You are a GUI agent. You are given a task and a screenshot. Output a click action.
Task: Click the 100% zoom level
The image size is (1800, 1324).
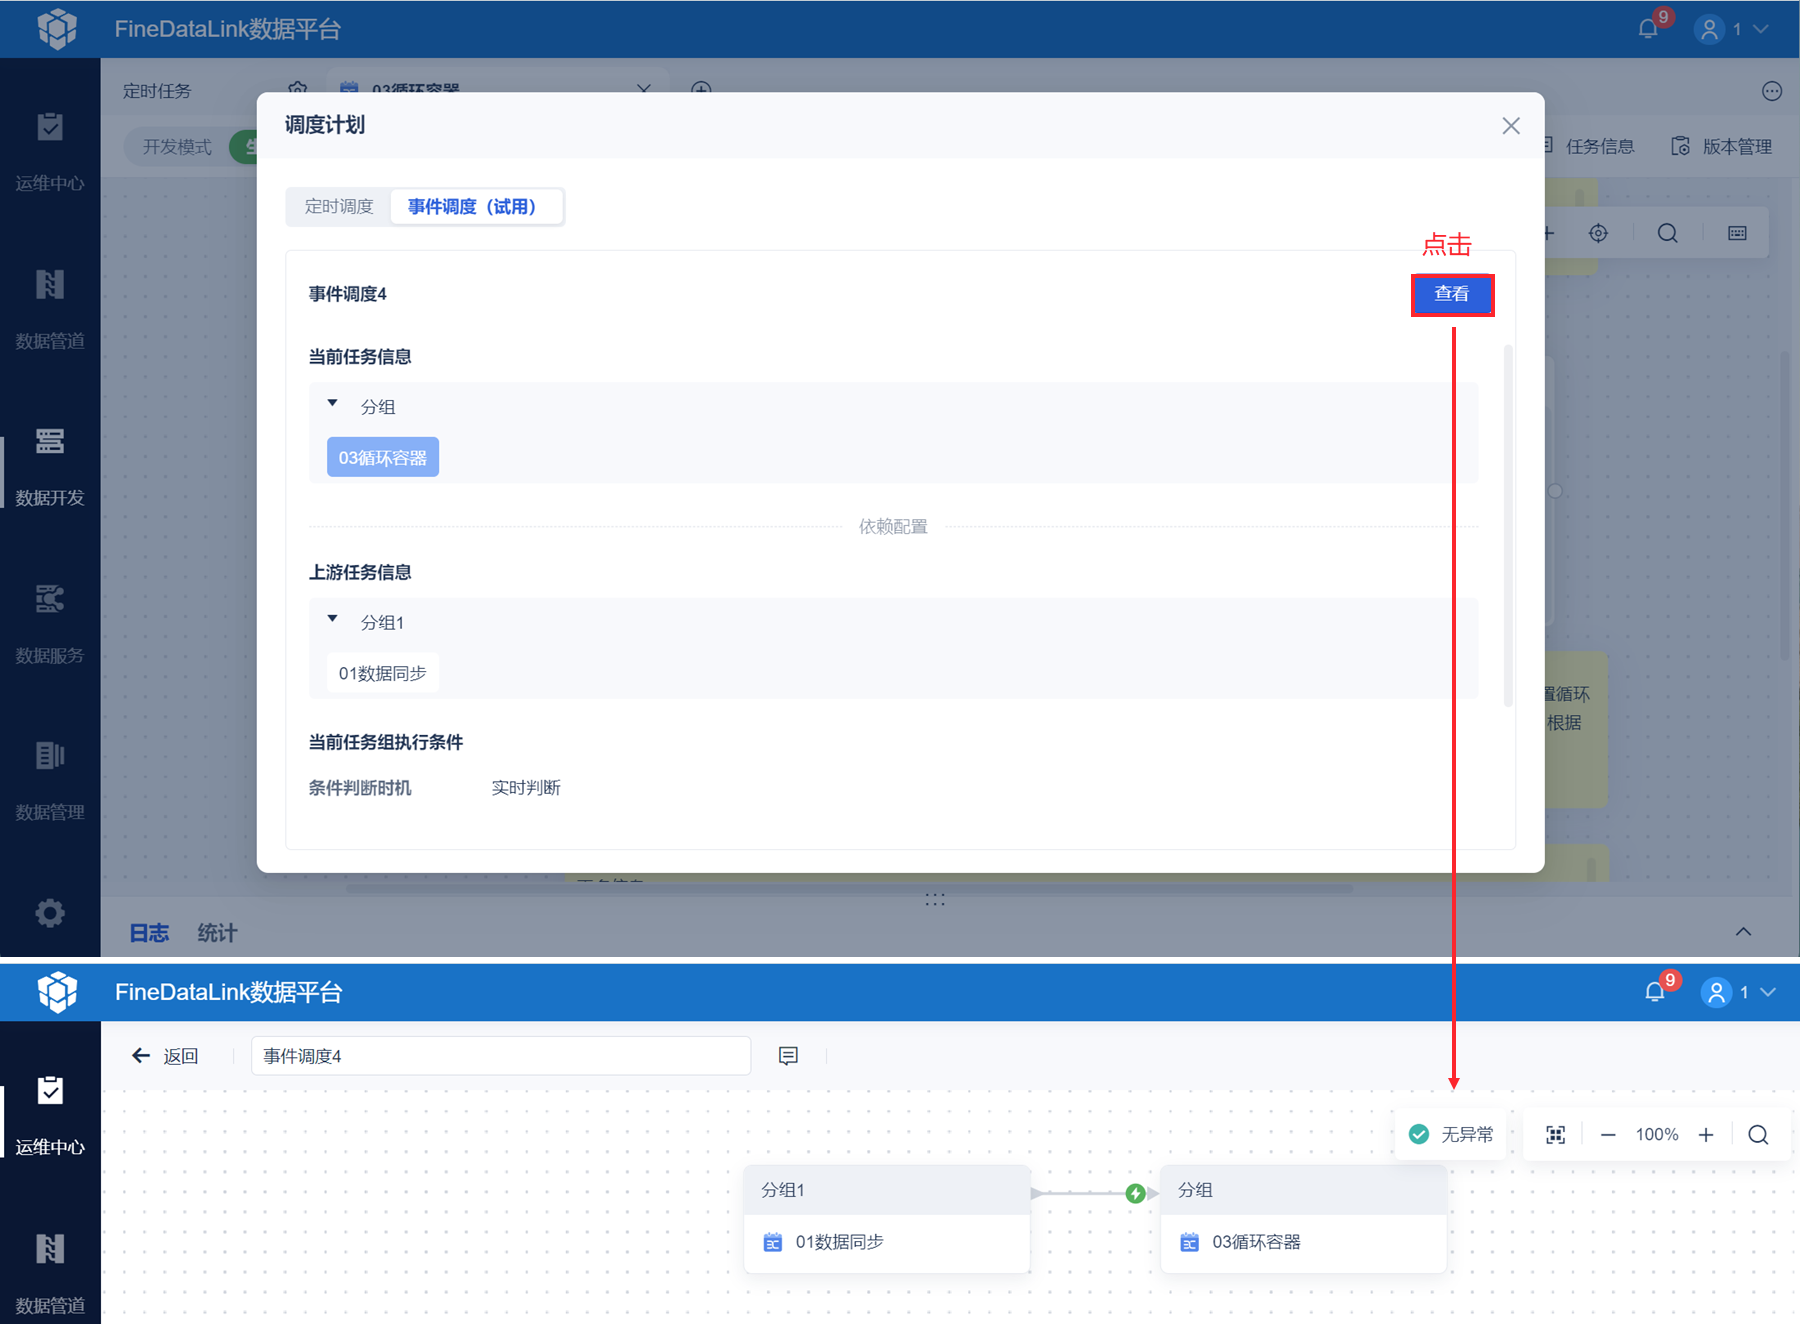pos(1656,1134)
